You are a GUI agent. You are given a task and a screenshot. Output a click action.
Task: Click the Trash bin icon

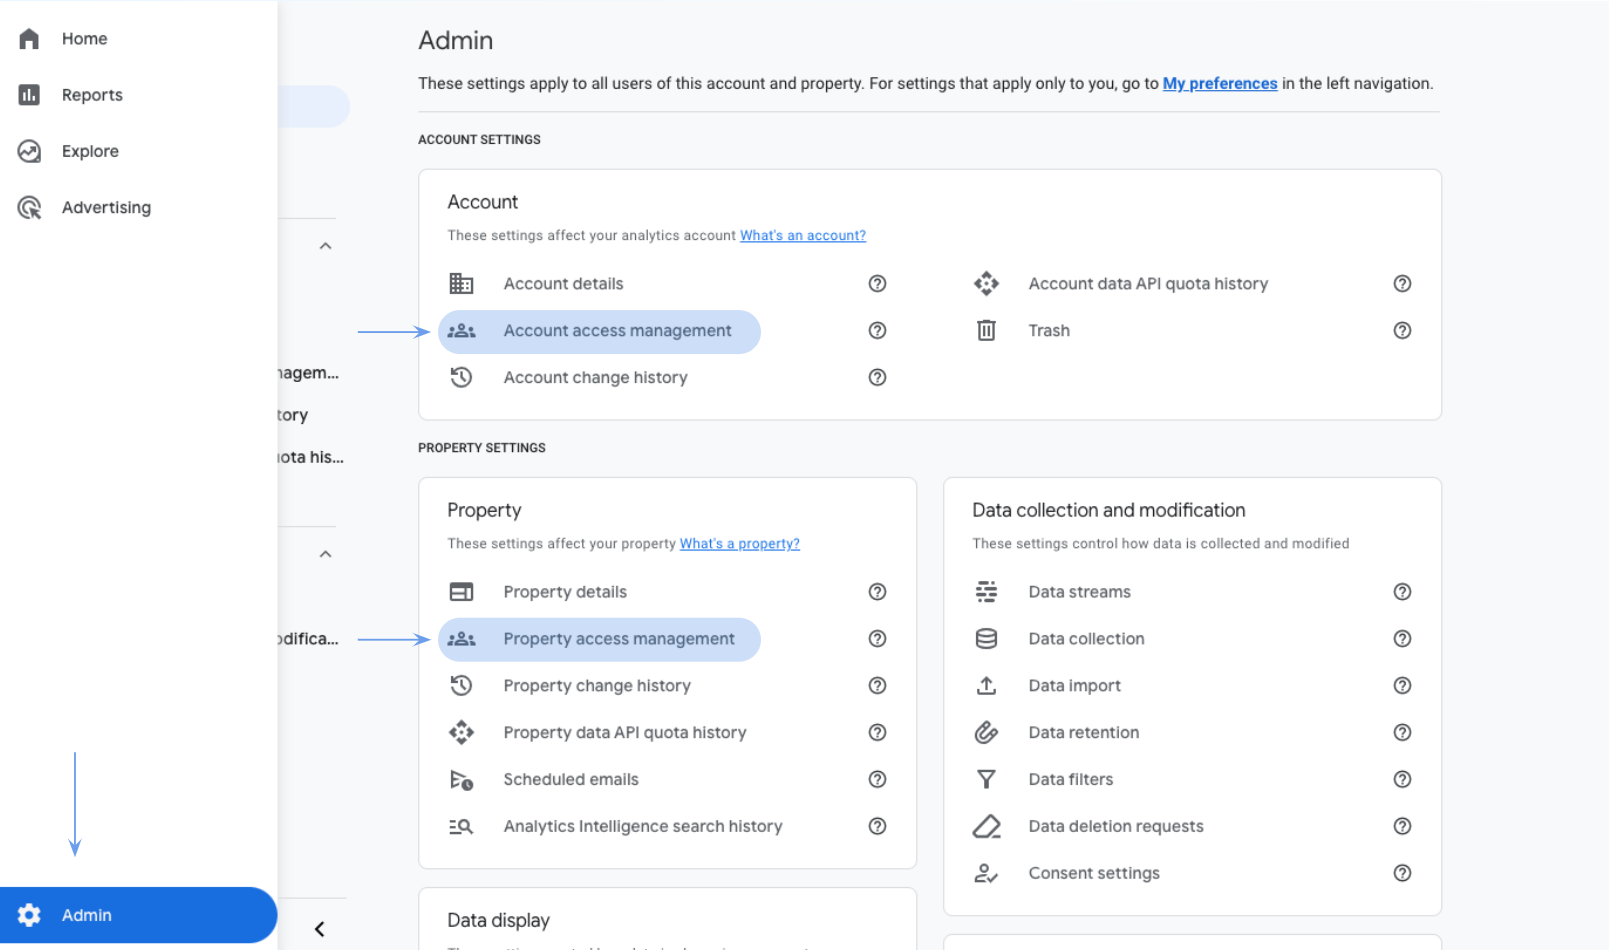point(986,331)
